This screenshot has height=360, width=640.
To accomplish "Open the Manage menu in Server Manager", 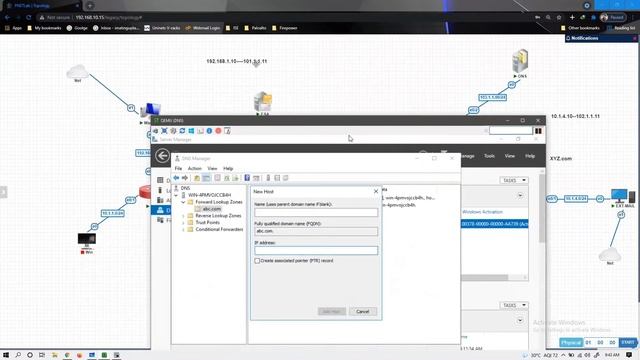I will [x=468, y=156].
